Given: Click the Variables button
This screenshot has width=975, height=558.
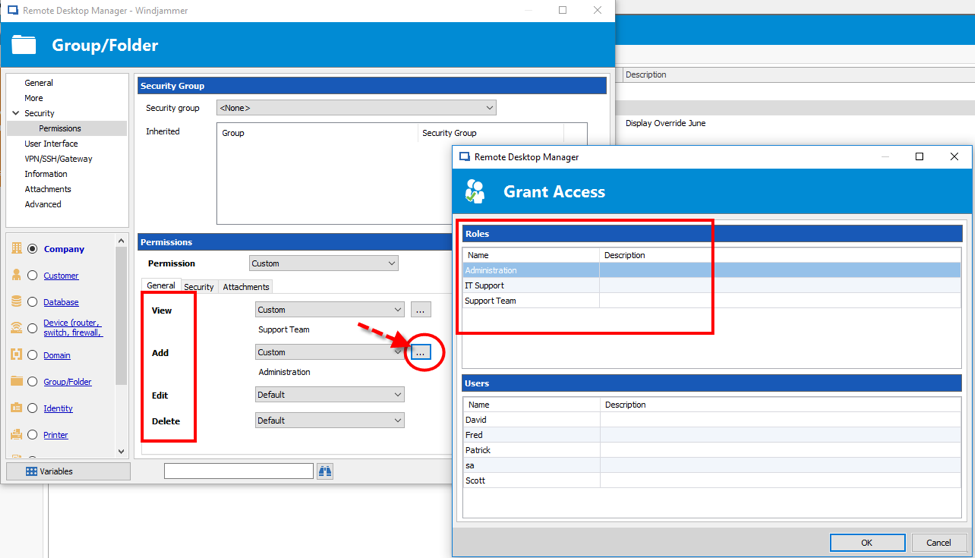Looking at the screenshot, I should point(68,472).
